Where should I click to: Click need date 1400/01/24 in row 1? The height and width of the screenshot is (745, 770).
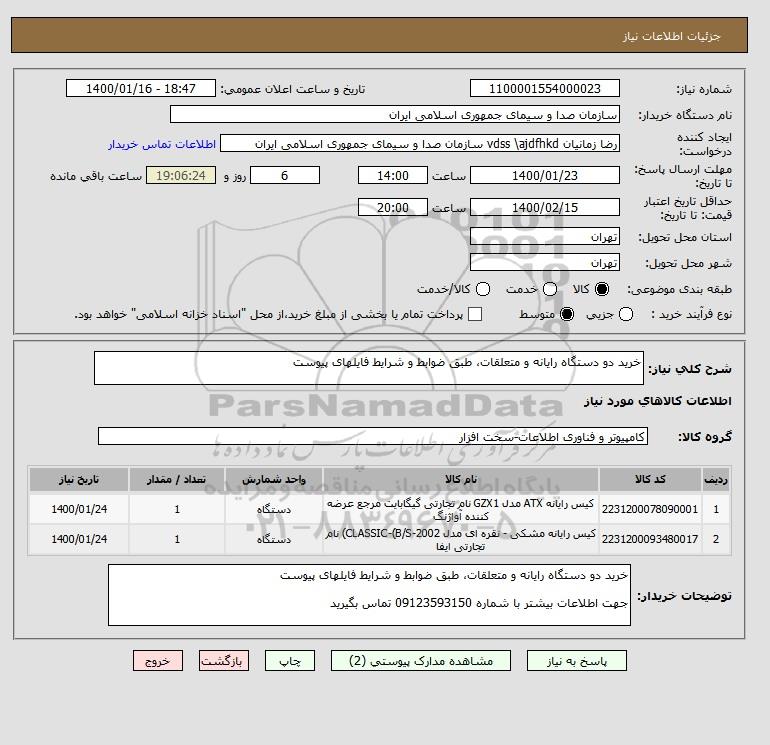coord(79,509)
